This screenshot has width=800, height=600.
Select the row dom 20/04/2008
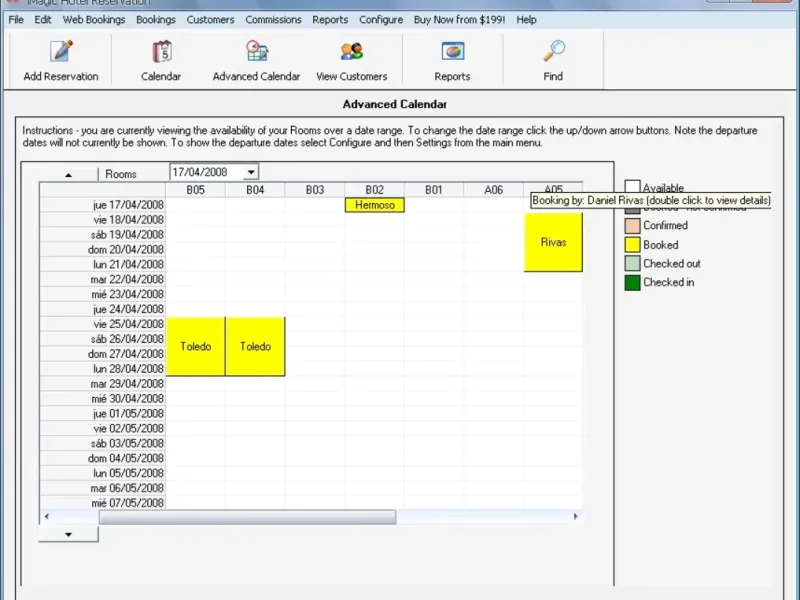click(x=103, y=249)
